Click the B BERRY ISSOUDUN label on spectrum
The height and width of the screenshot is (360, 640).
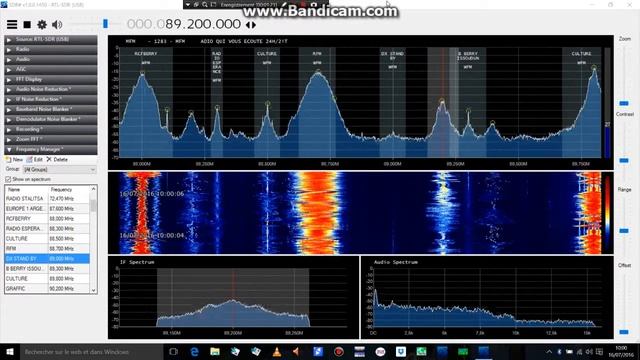point(468,56)
